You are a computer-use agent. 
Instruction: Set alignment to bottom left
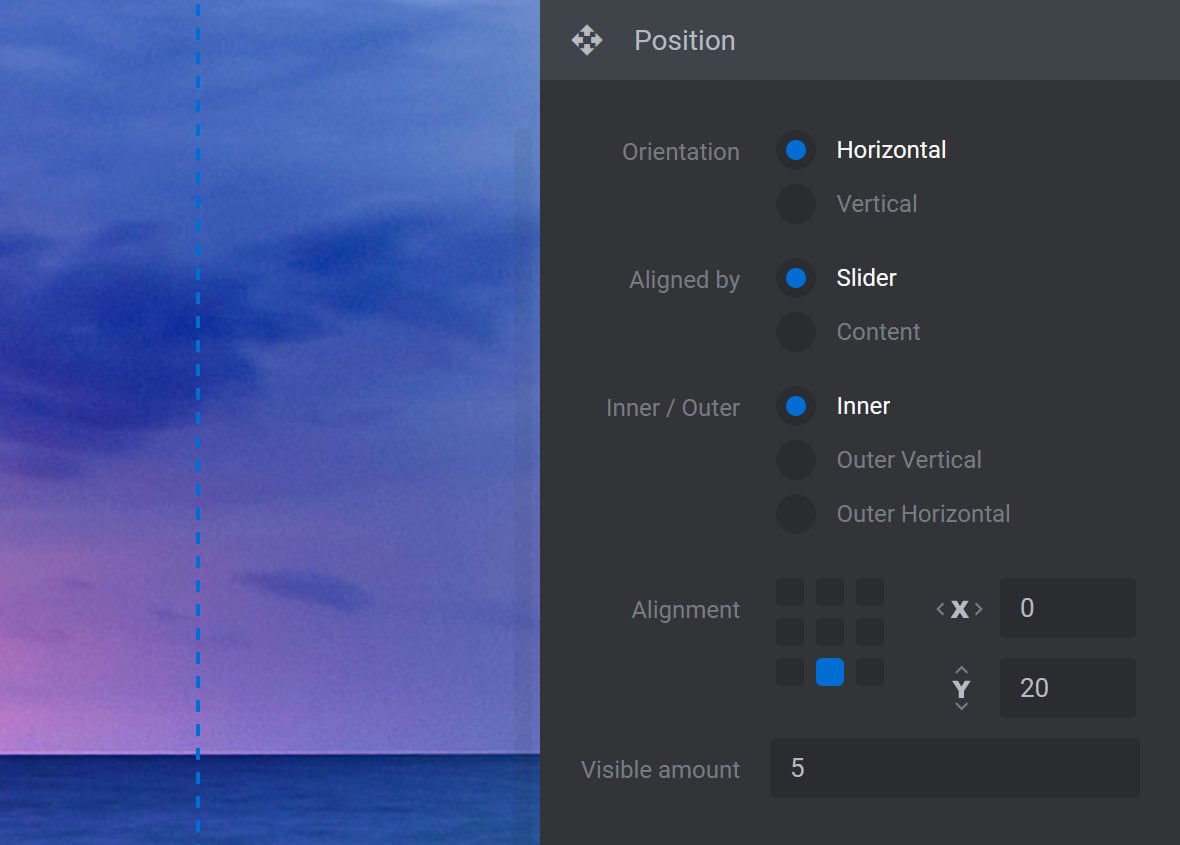point(789,672)
